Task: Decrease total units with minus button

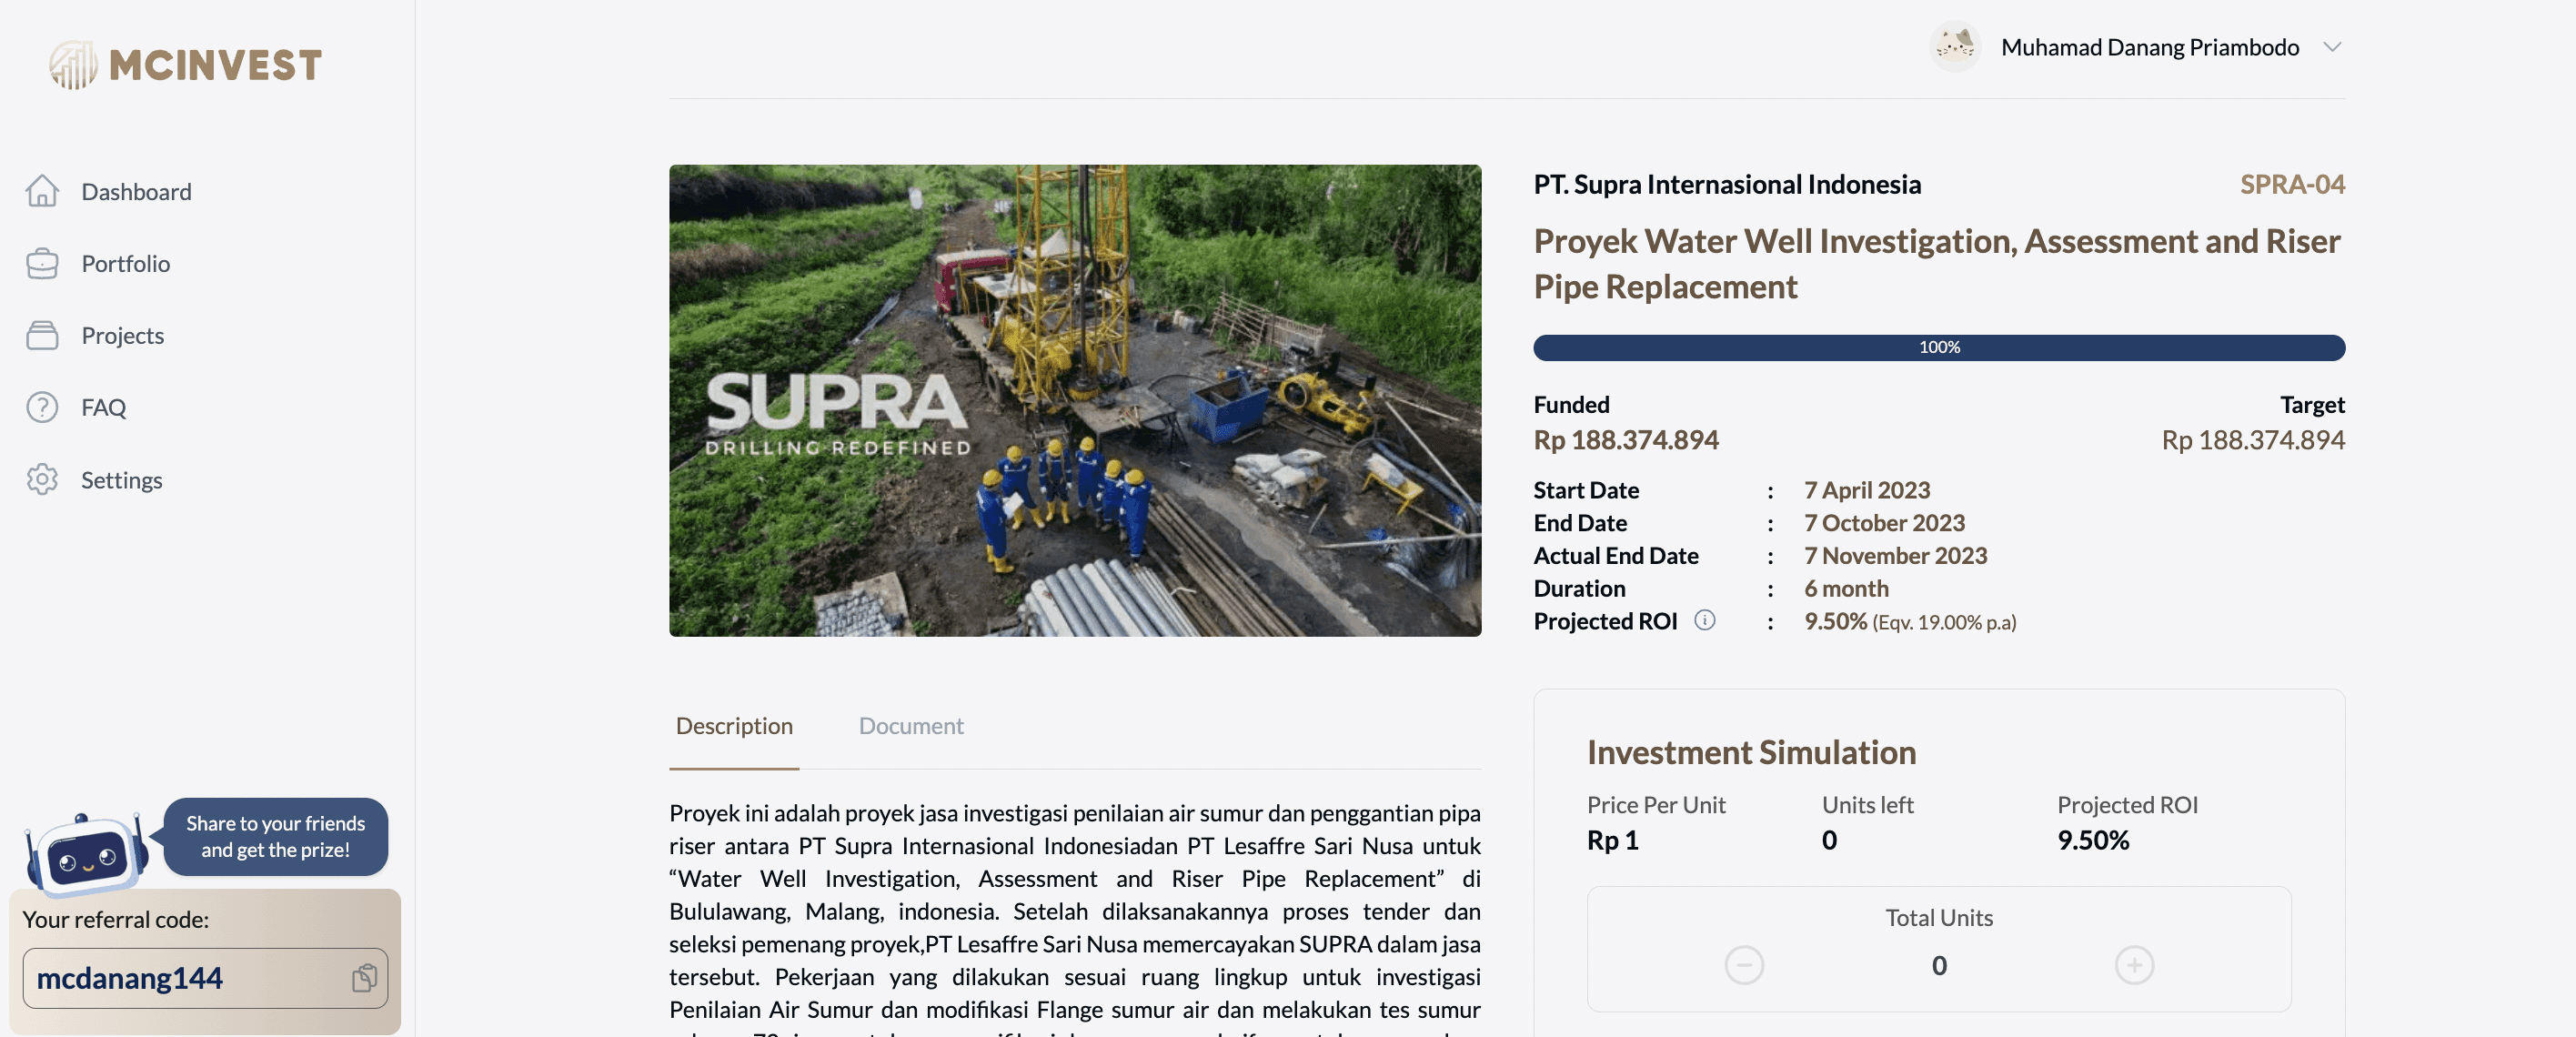Action: [1743, 965]
